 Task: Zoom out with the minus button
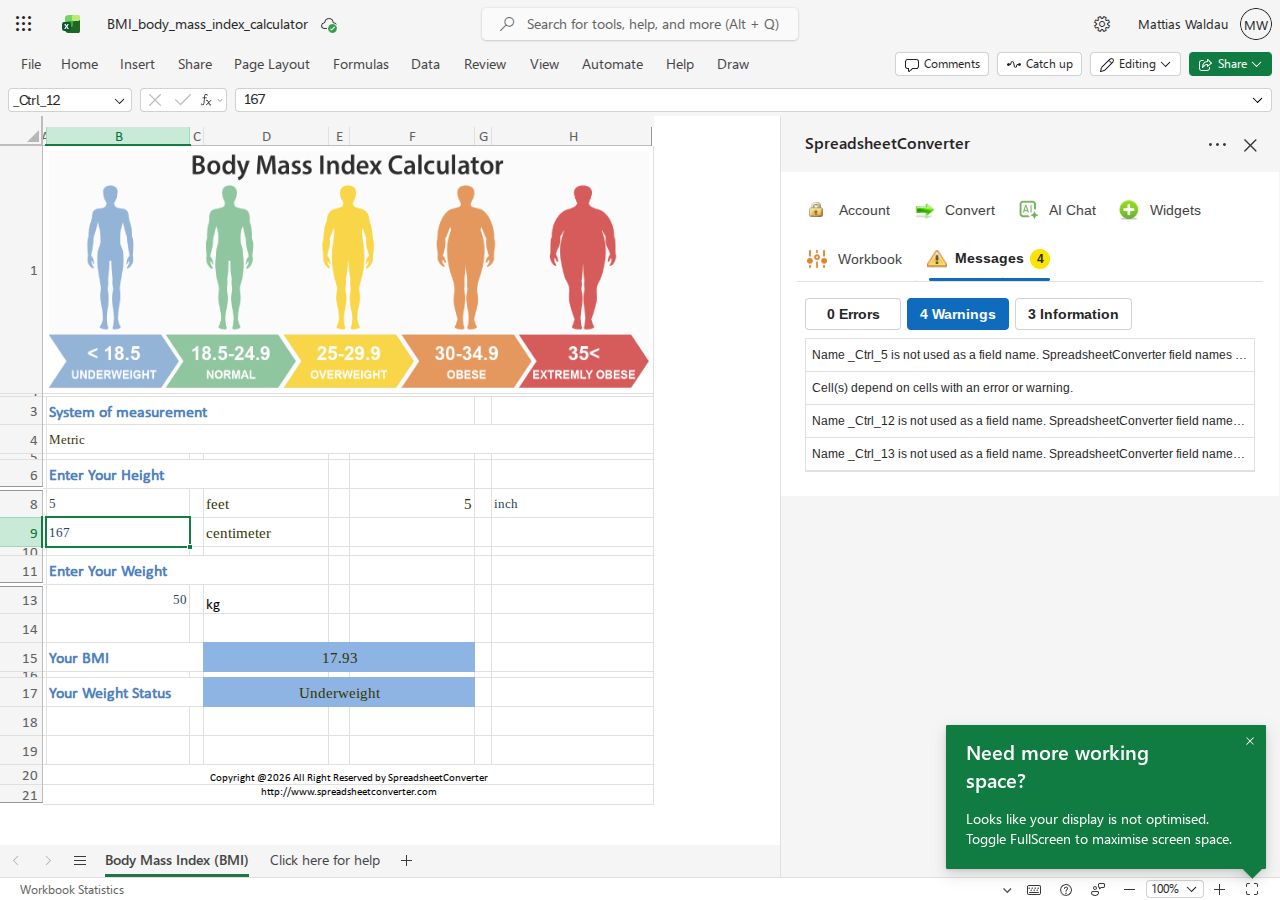coord(1129,889)
